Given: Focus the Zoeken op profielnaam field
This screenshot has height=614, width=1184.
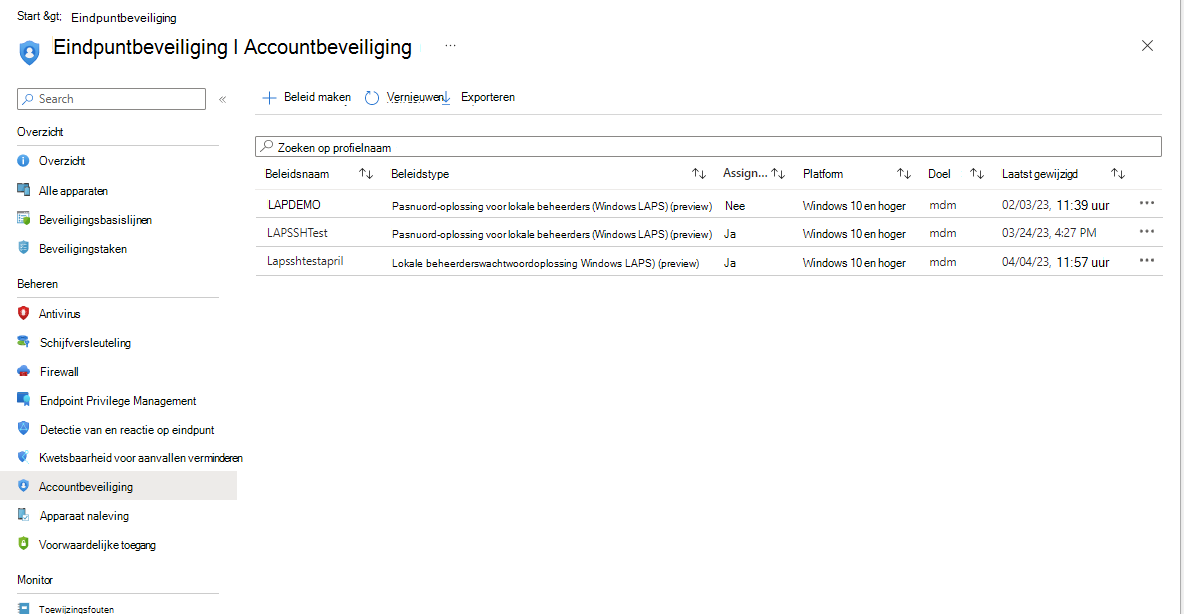Looking at the screenshot, I should click(x=708, y=147).
